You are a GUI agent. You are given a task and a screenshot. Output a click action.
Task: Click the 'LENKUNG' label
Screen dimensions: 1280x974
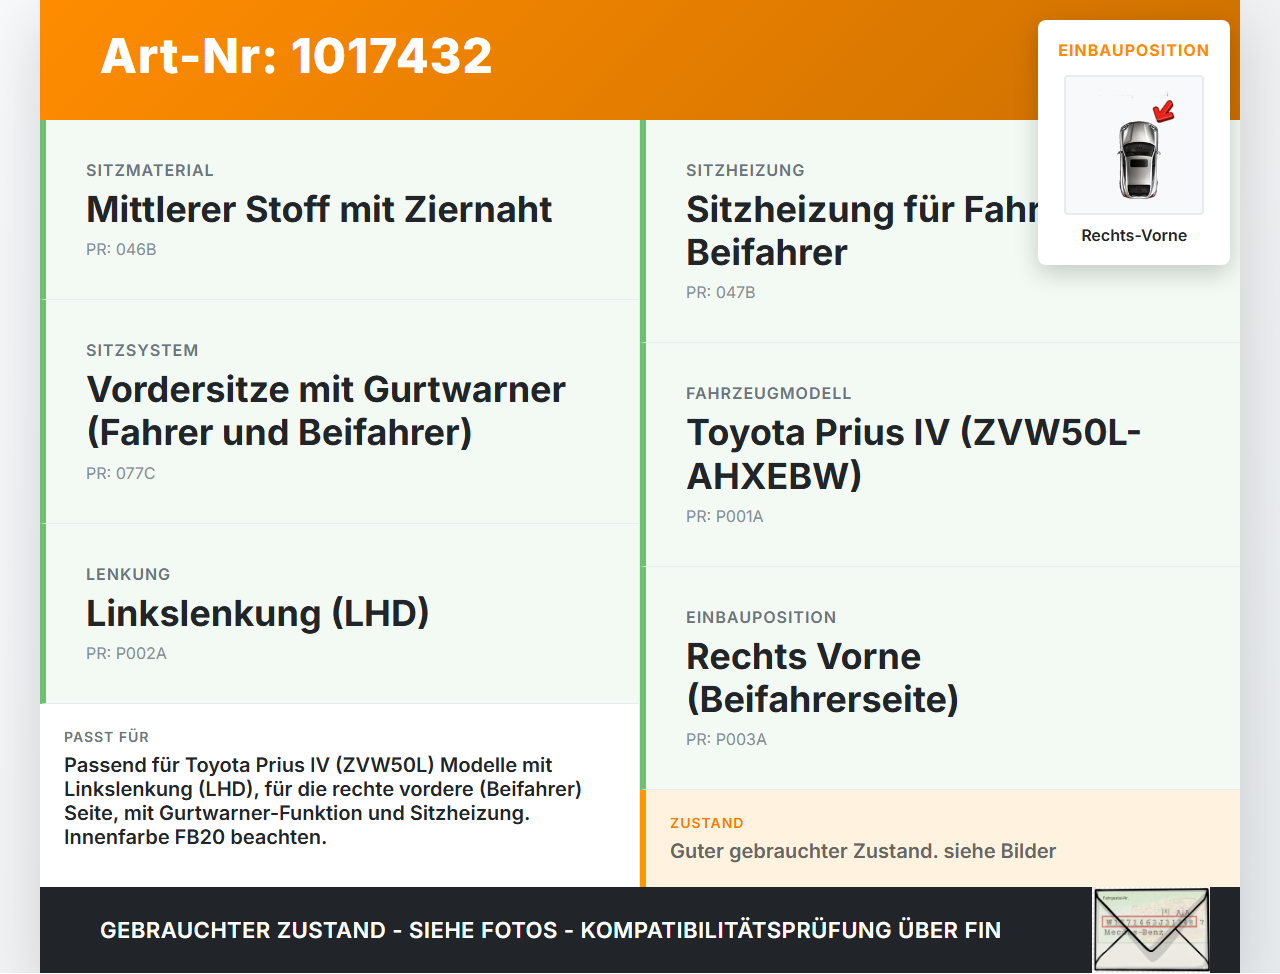[128, 574]
